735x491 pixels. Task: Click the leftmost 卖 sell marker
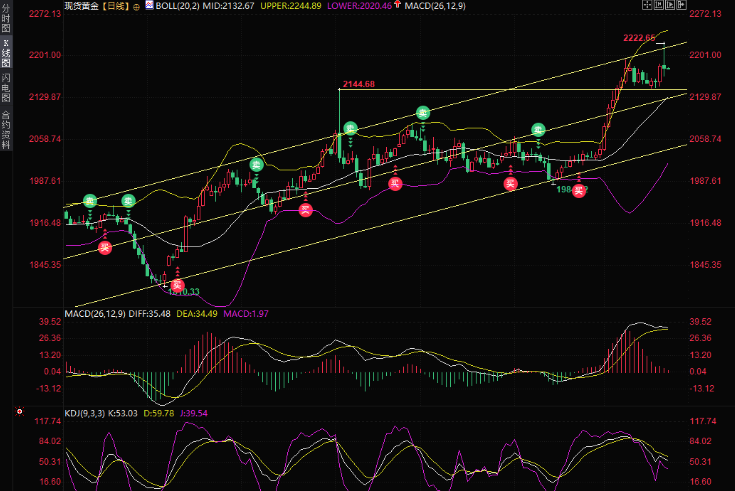coord(90,201)
